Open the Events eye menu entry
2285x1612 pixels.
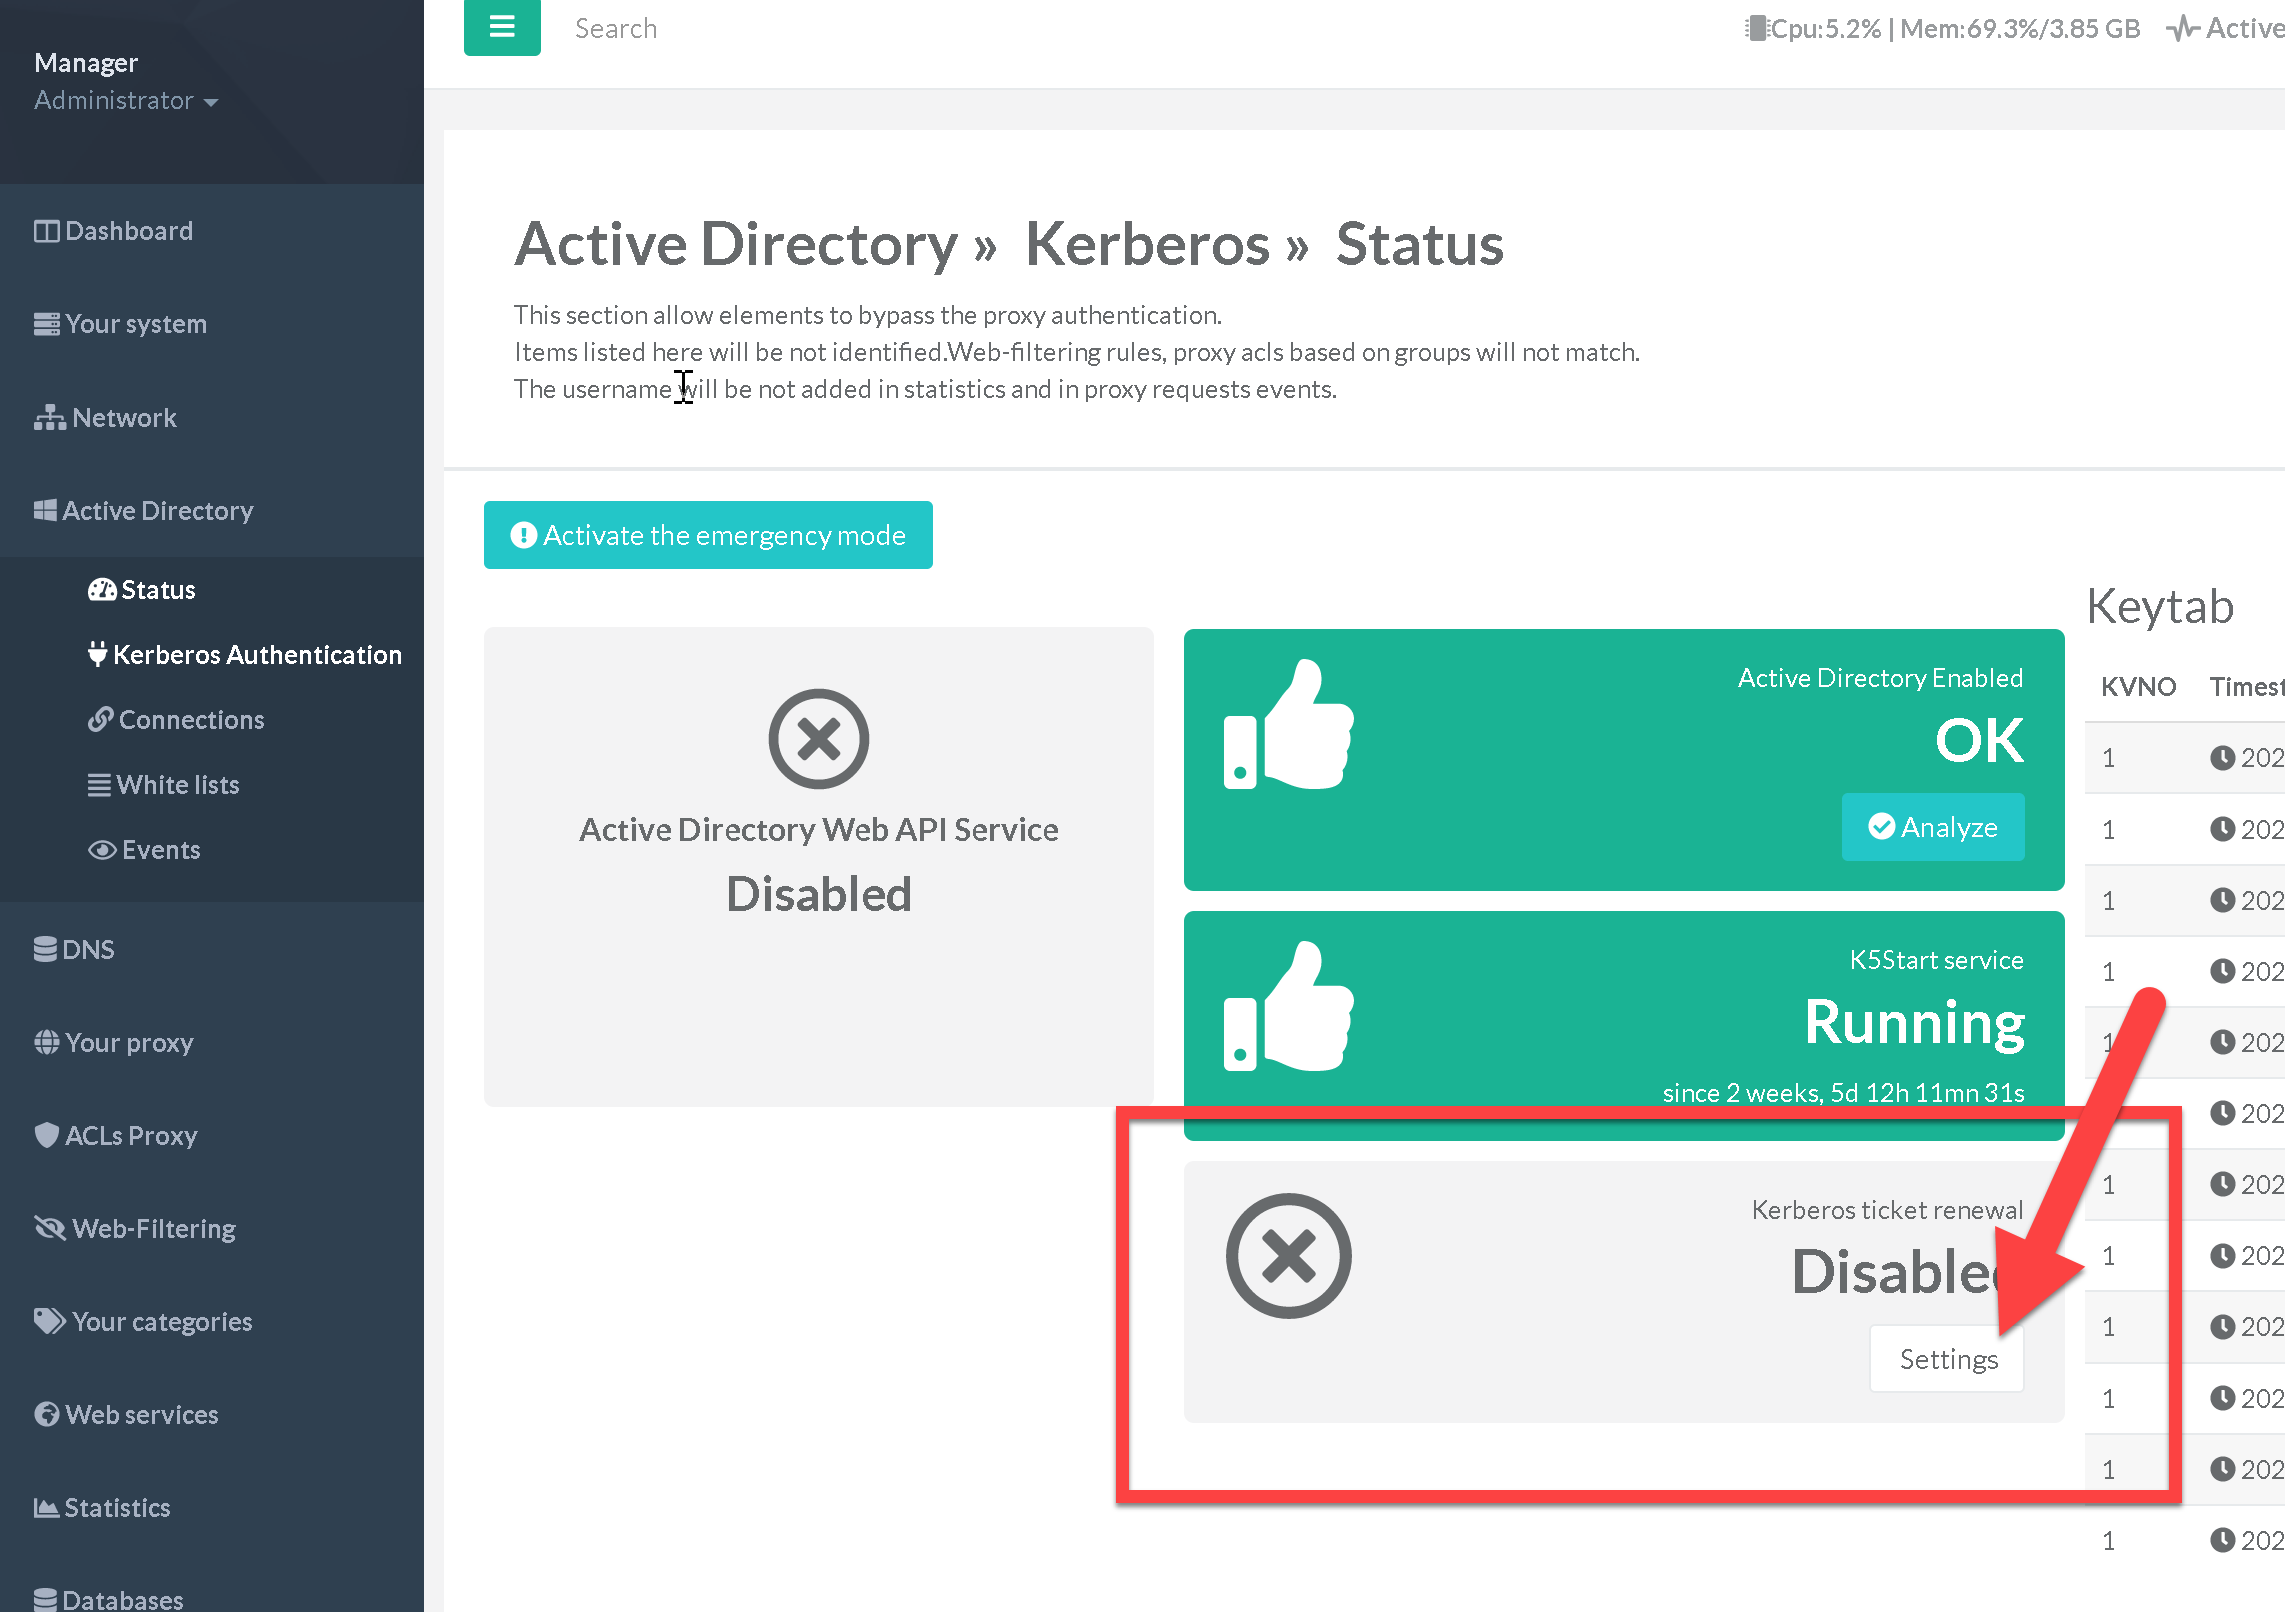(145, 850)
